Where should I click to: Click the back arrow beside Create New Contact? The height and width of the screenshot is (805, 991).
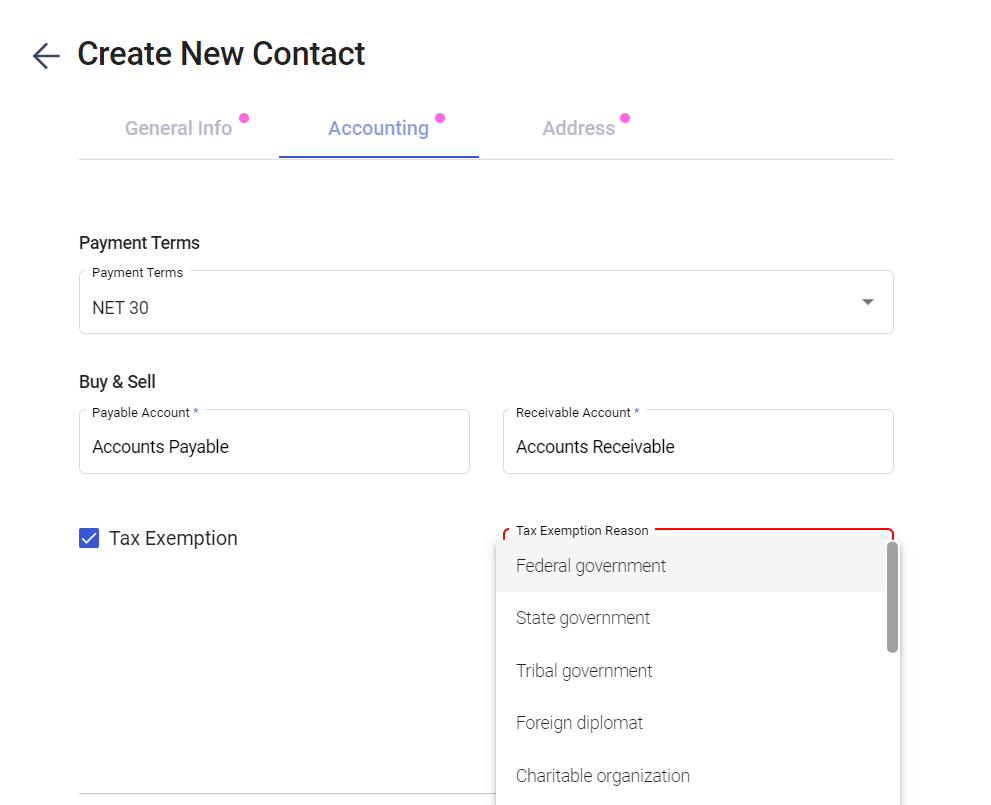tap(46, 56)
